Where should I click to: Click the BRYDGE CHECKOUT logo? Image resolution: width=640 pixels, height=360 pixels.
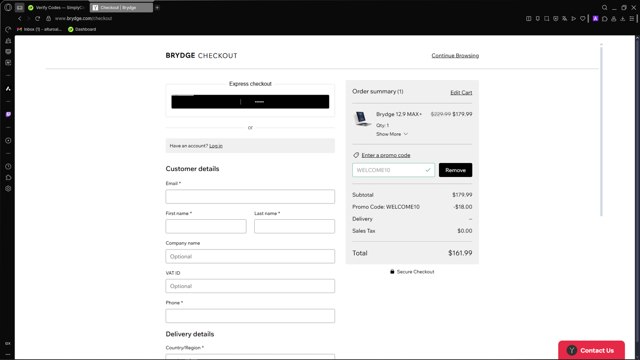coord(201,56)
